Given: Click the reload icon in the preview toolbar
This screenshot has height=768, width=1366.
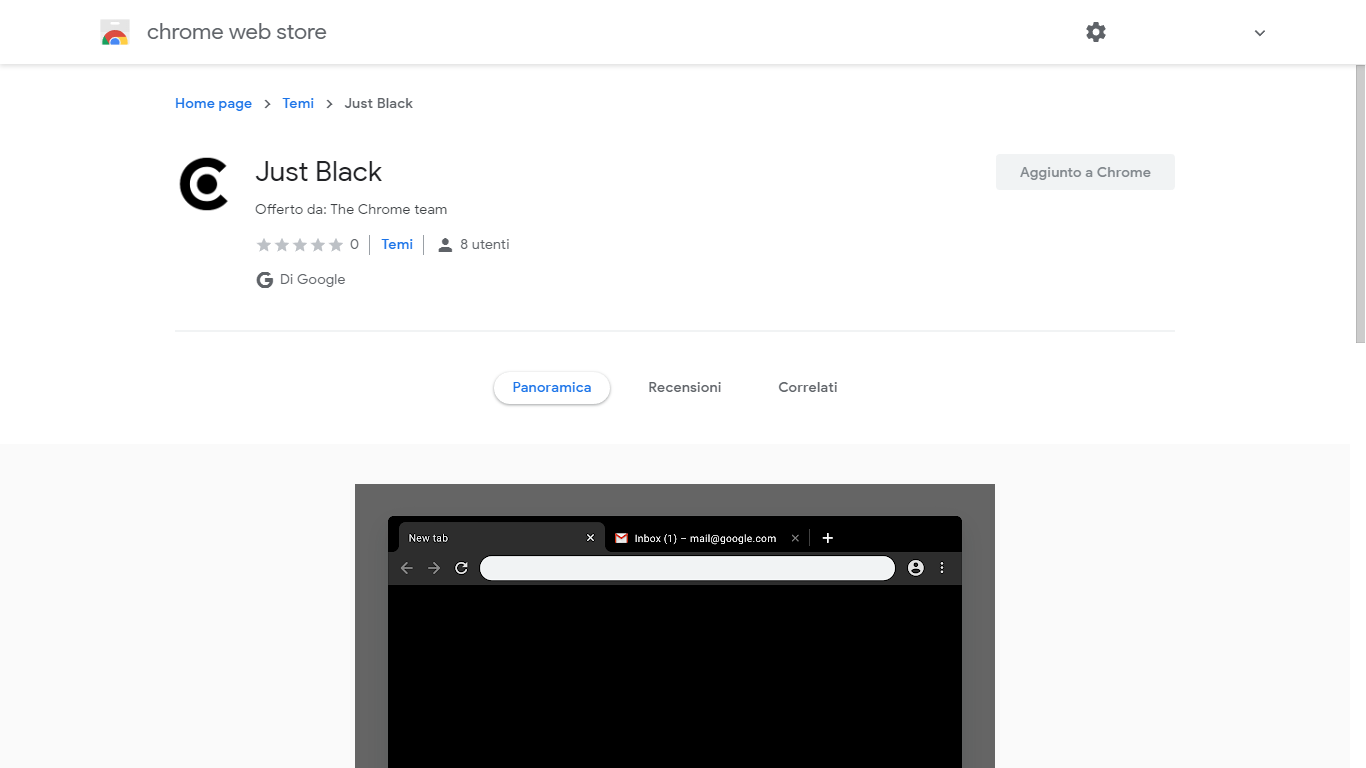Looking at the screenshot, I should pyautogui.click(x=461, y=567).
